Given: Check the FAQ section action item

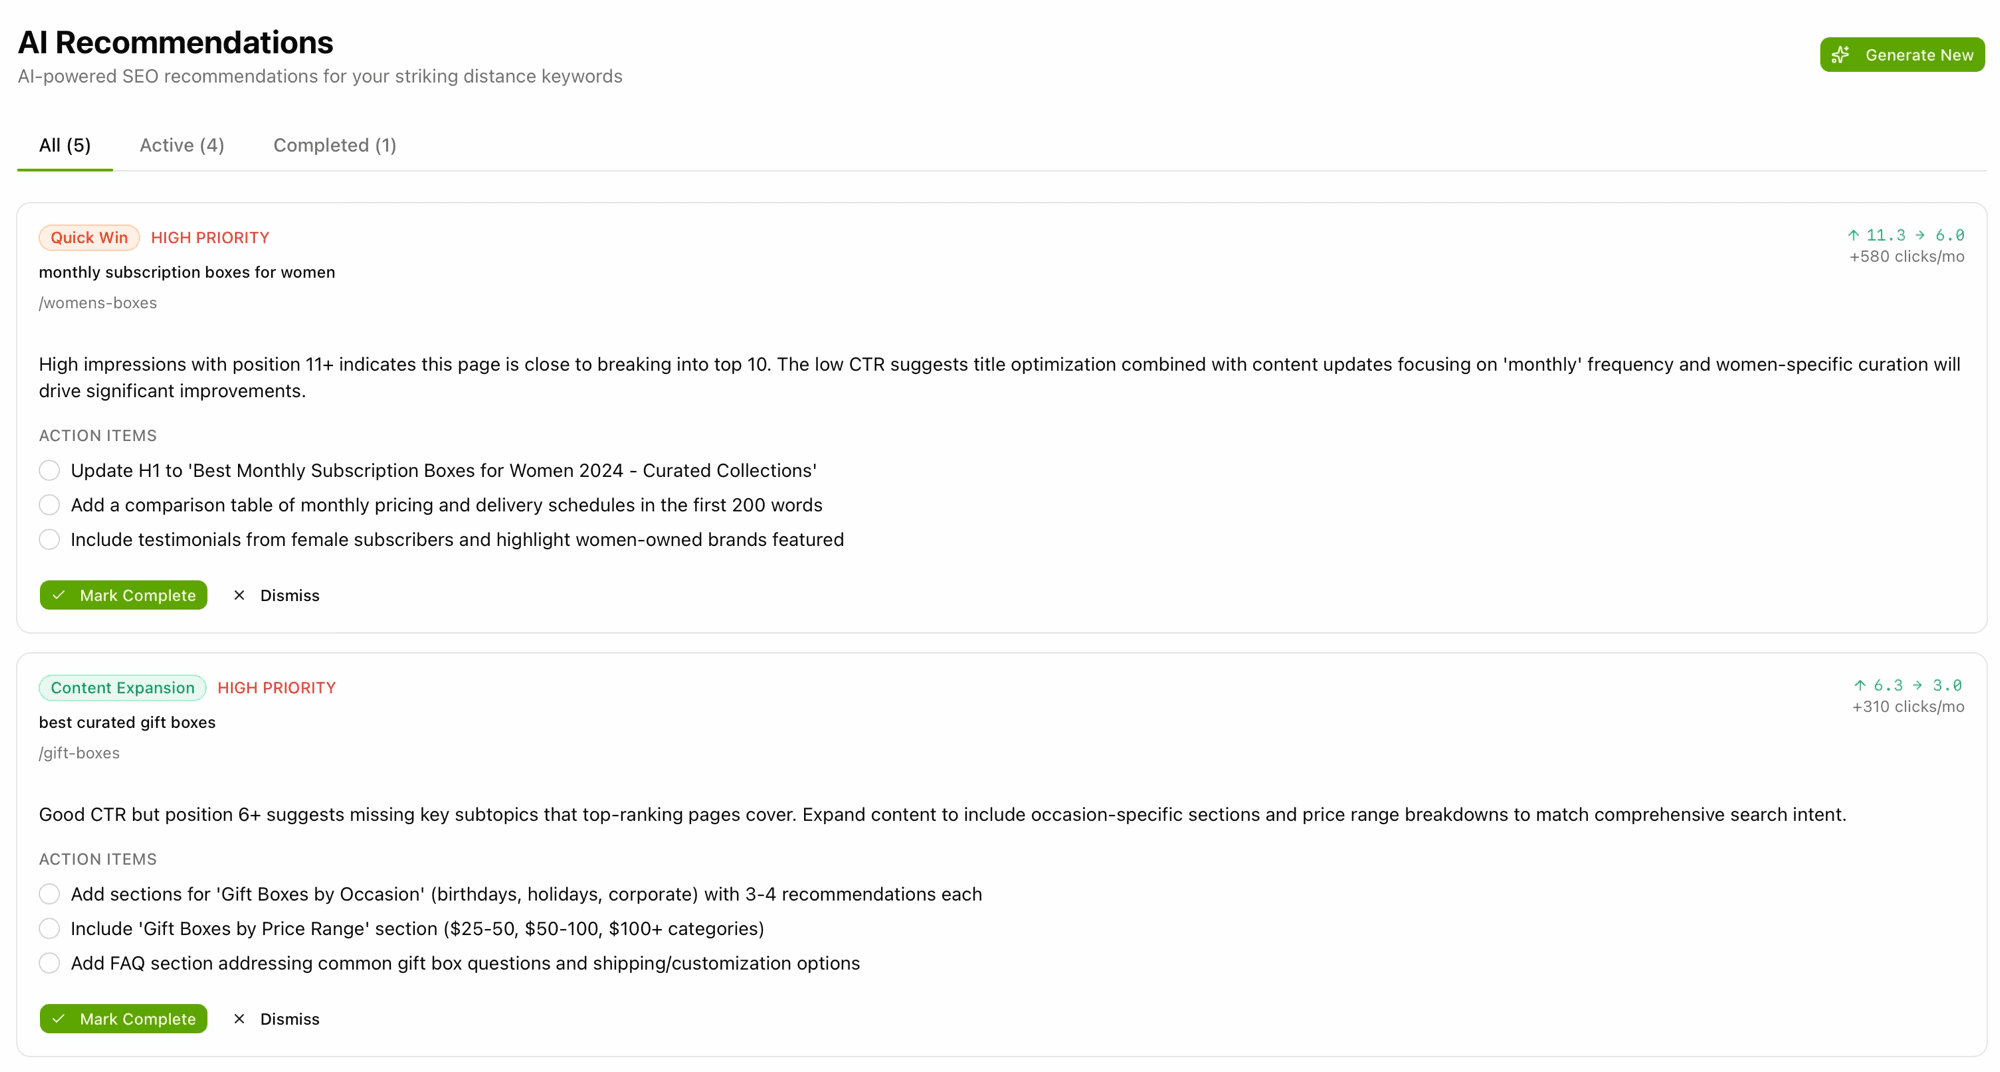Looking at the screenshot, I should (49, 962).
